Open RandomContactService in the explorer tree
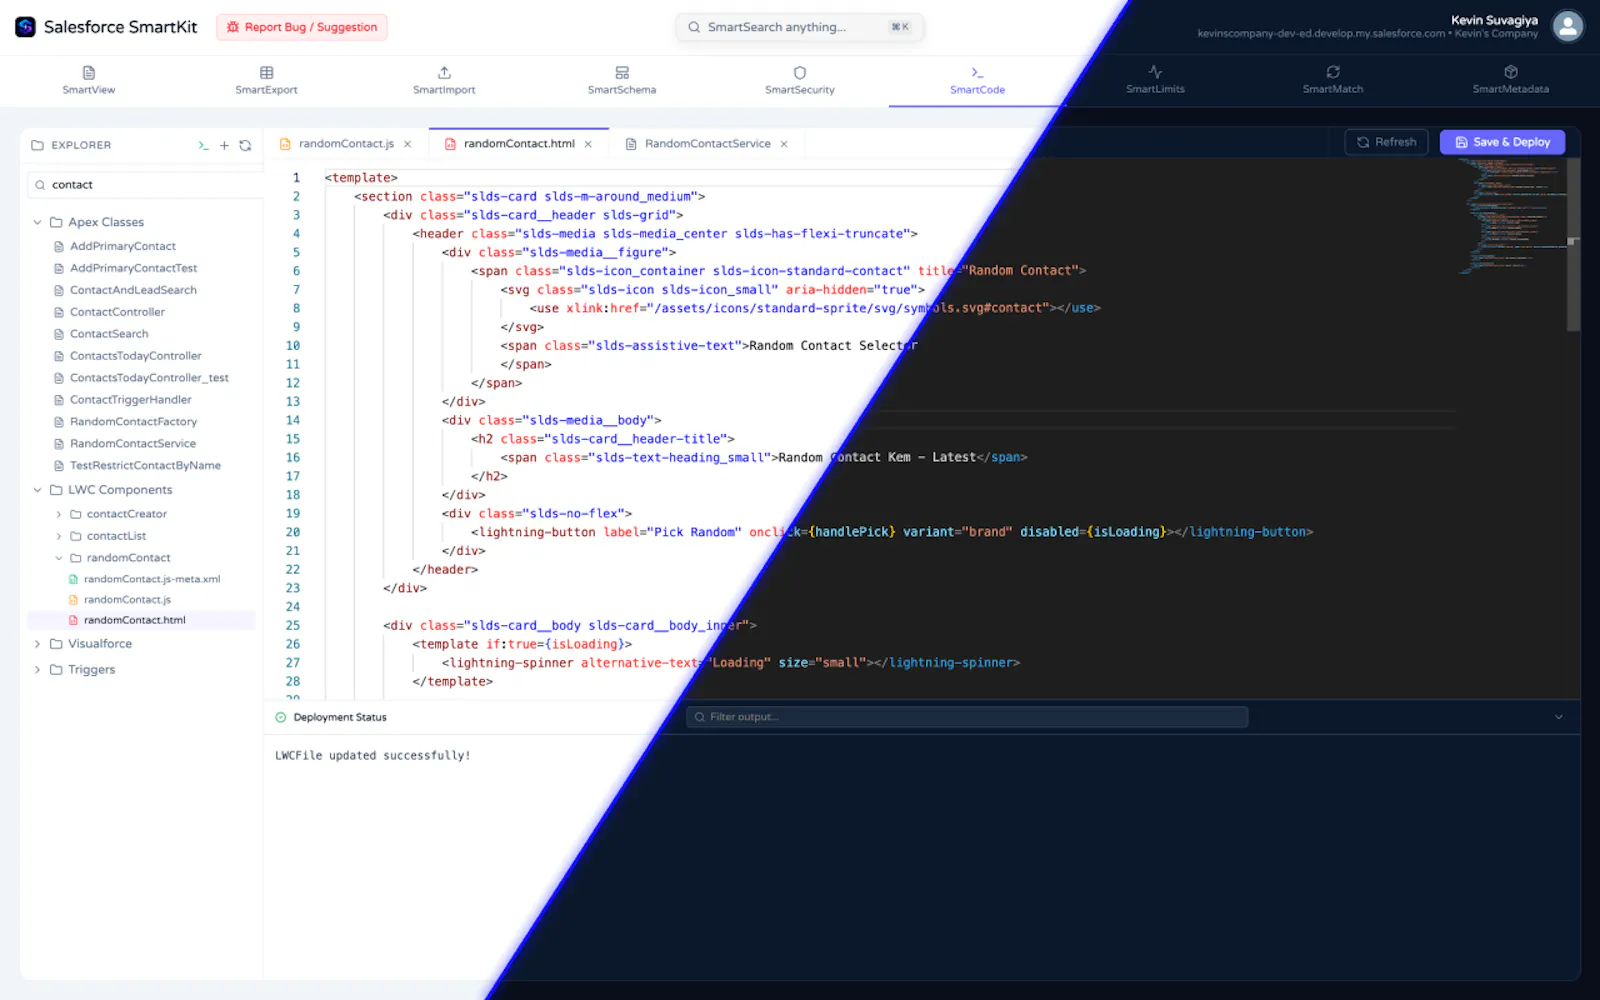Screen dimensions: 1600x1000 click(x=133, y=444)
